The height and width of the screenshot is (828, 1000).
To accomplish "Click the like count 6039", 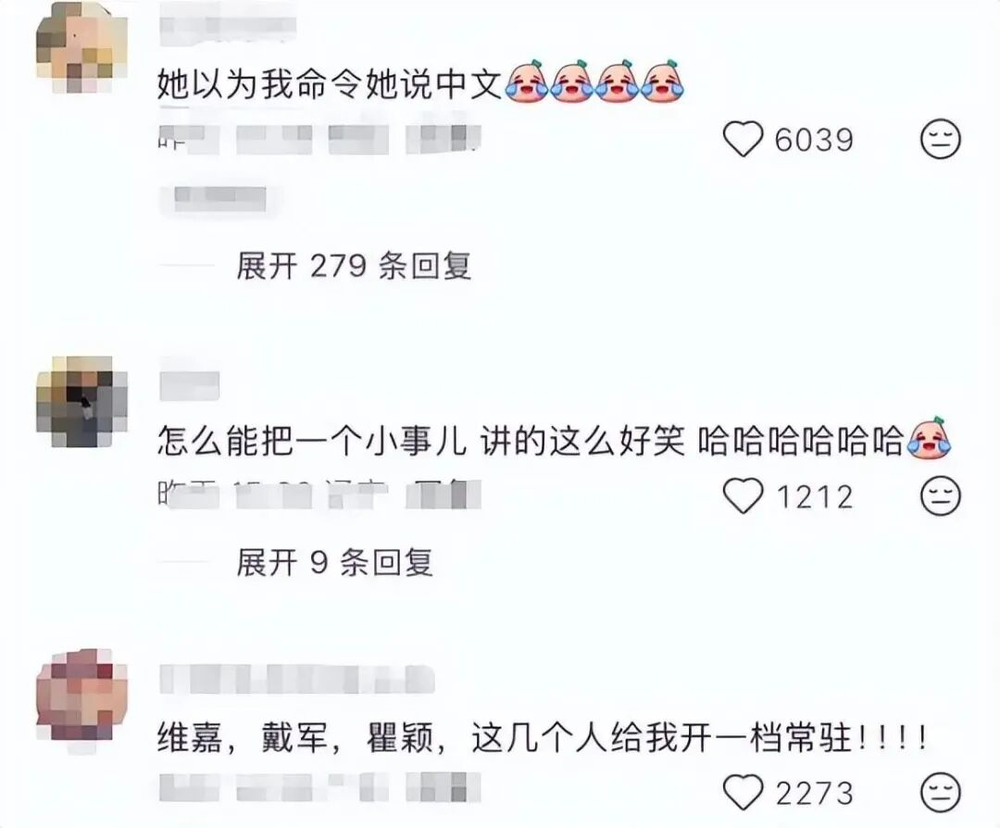I will click(x=814, y=140).
